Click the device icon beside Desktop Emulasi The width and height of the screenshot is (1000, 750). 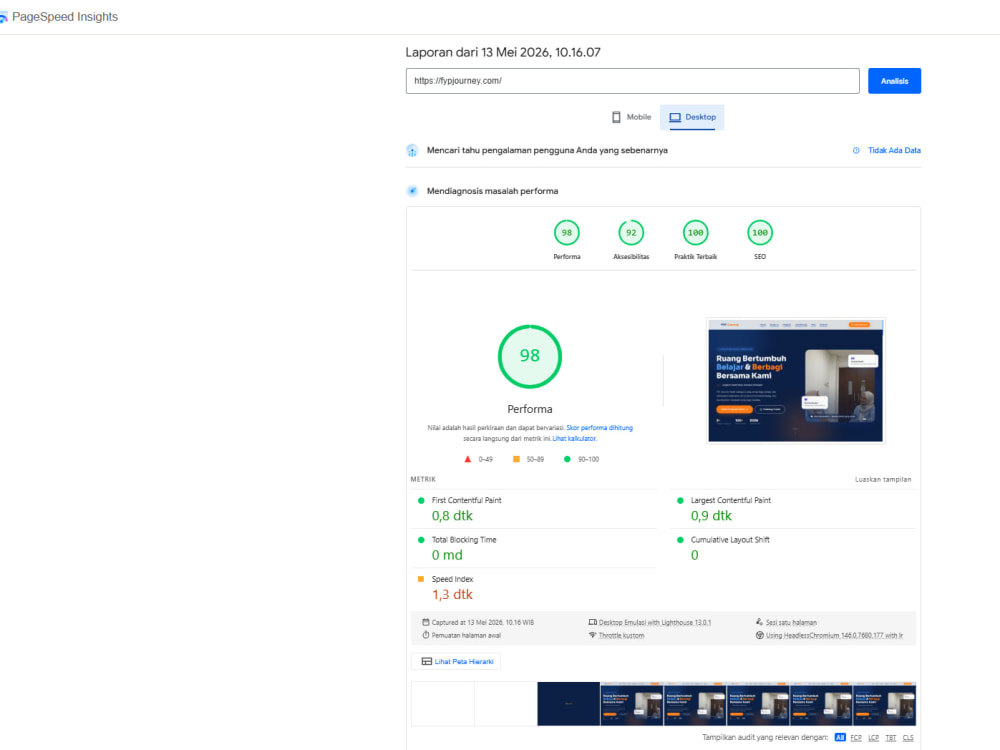click(x=592, y=622)
